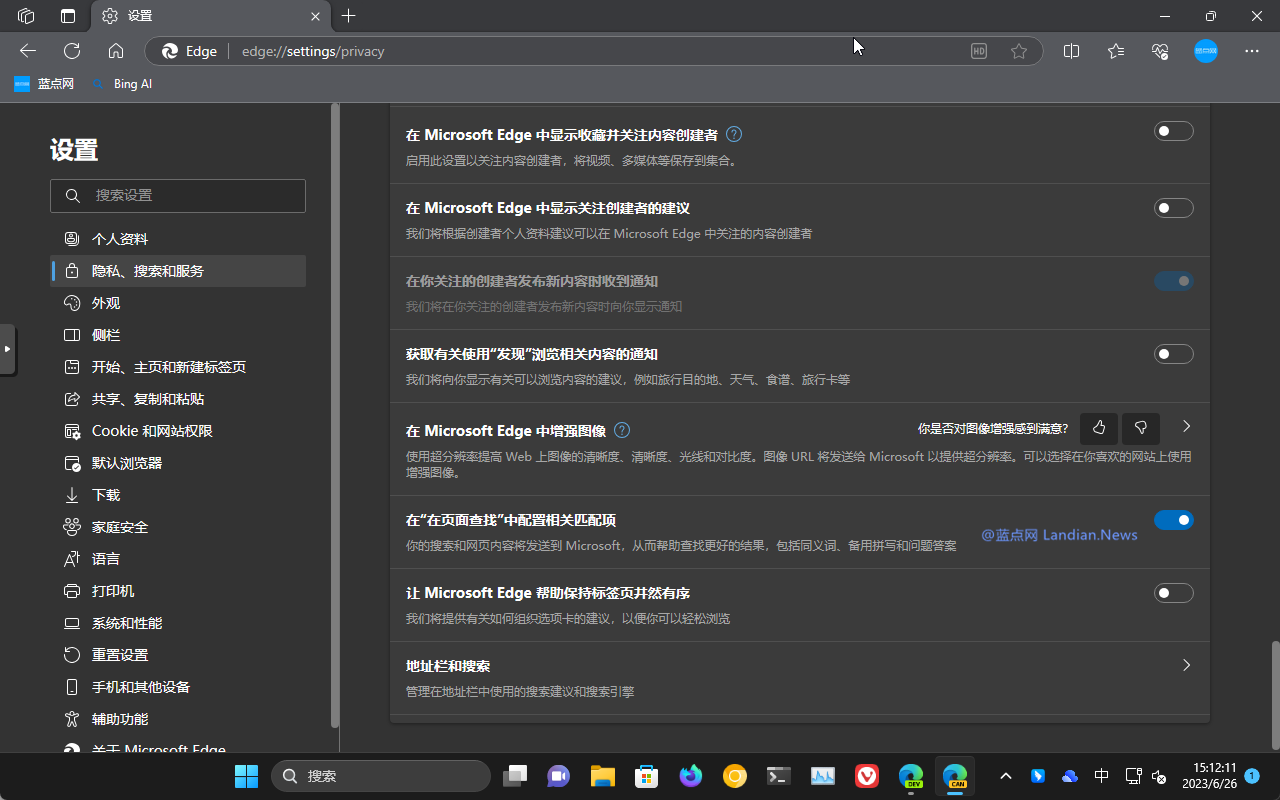Open Task View on taskbar
This screenshot has width=1280, height=800.
tap(514, 776)
